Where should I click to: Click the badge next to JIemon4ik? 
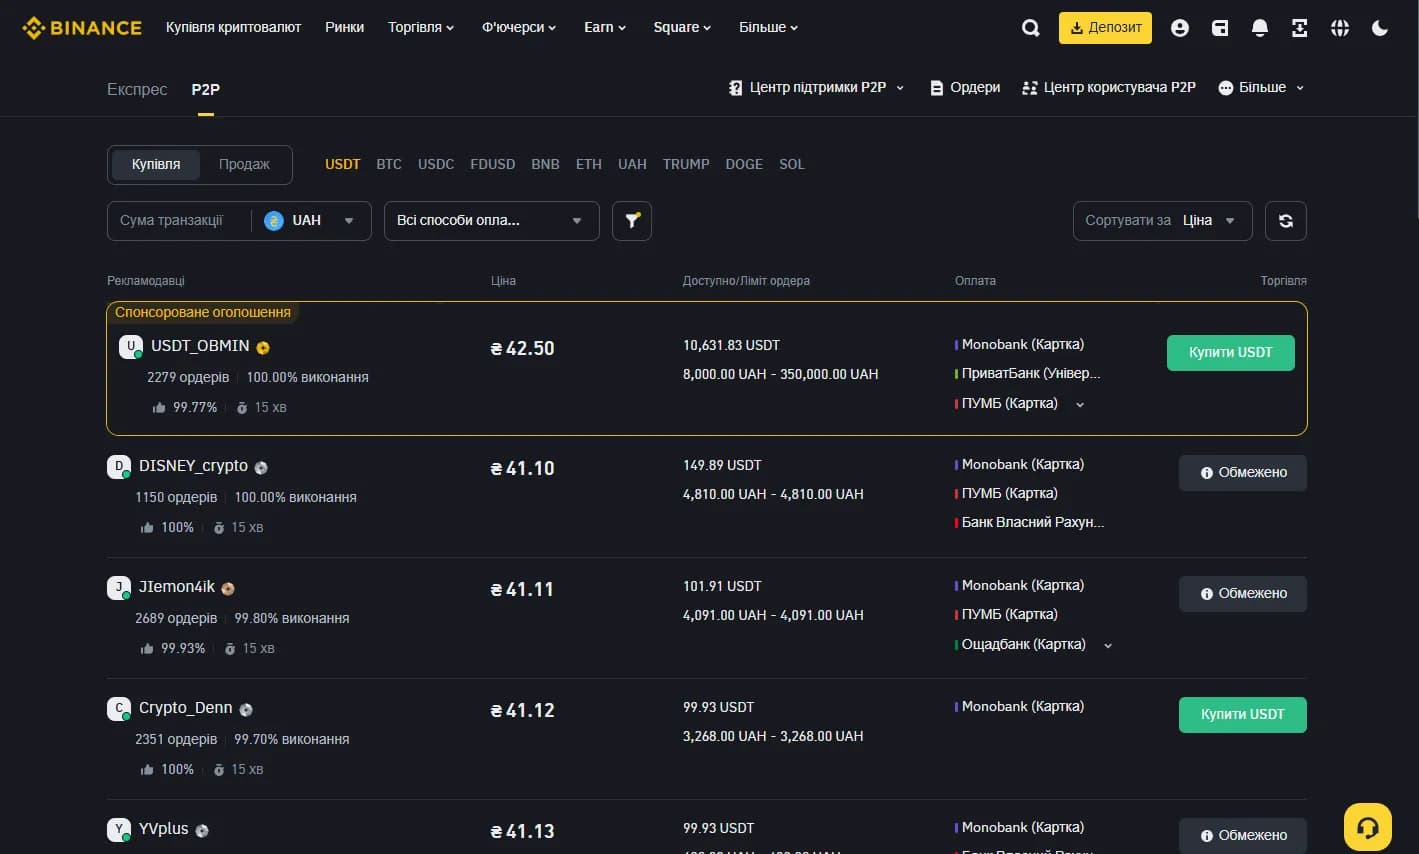click(228, 588)
